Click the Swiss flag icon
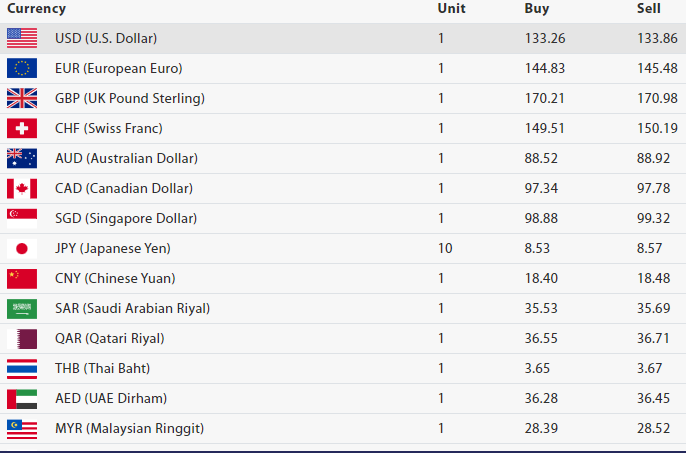The width and height of the screenshot is (686, 453). point(22,128)
